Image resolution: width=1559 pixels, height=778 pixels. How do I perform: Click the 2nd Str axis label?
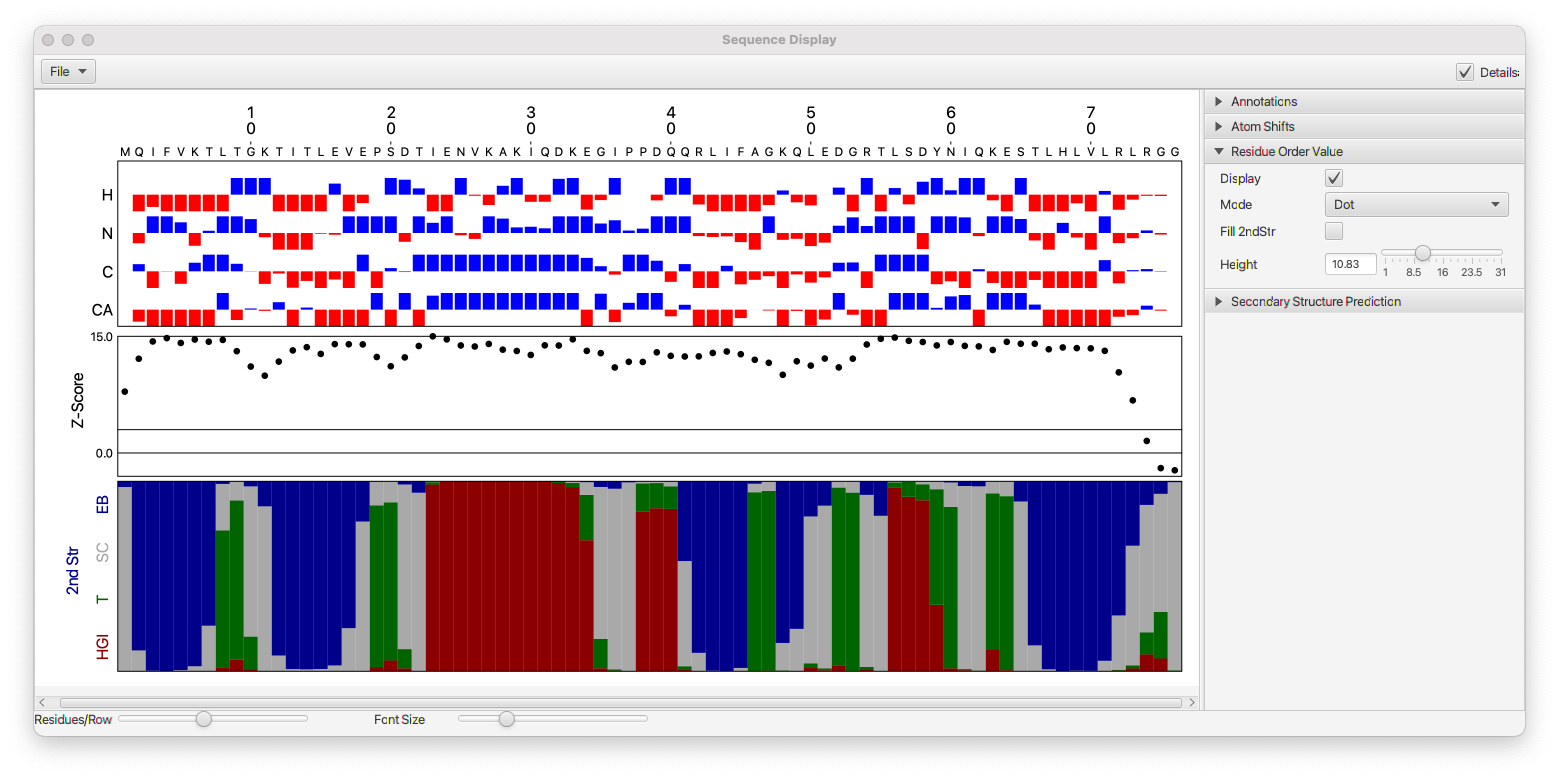73,571
